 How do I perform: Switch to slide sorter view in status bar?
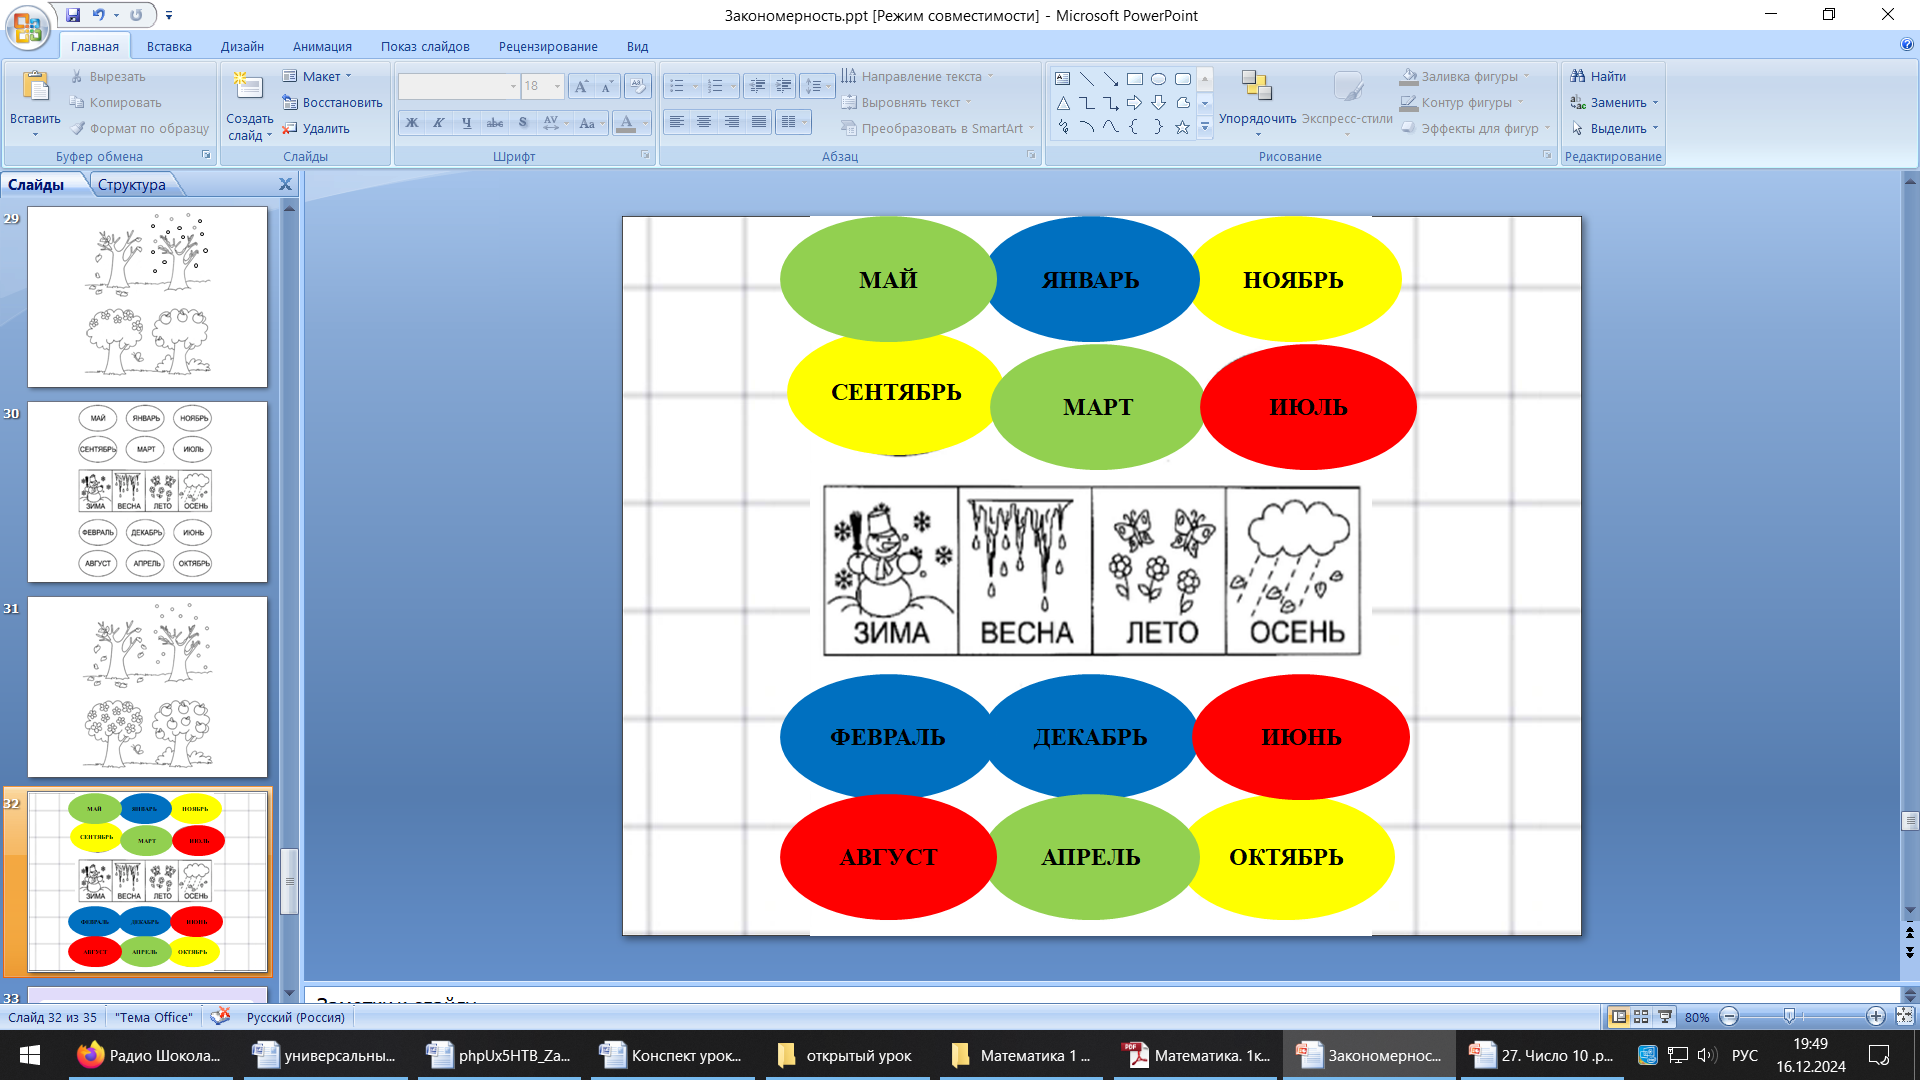tap(1641, 1017)
